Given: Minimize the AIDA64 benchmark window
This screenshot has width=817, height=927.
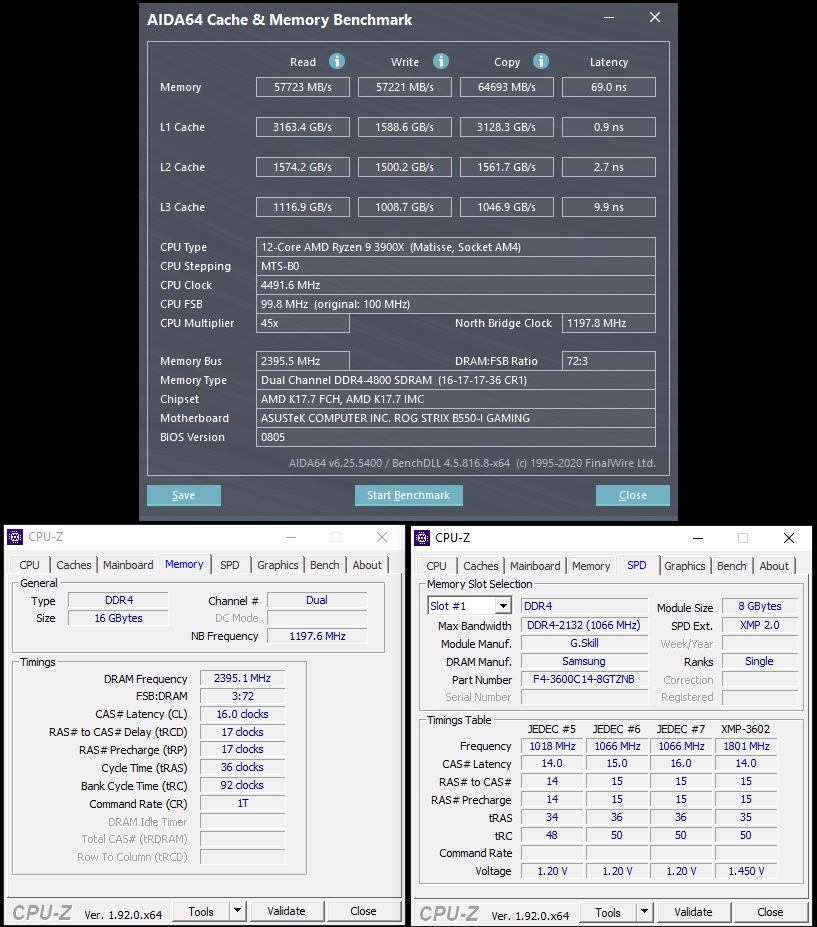Looking at the screenshot, I should [x=609, y=18].
